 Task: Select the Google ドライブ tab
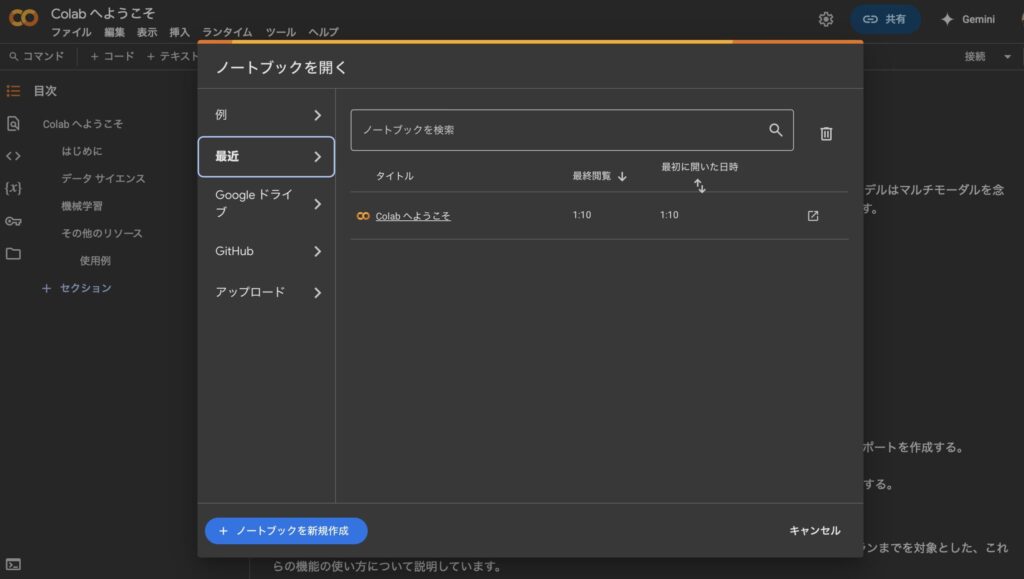click(266, 204)
